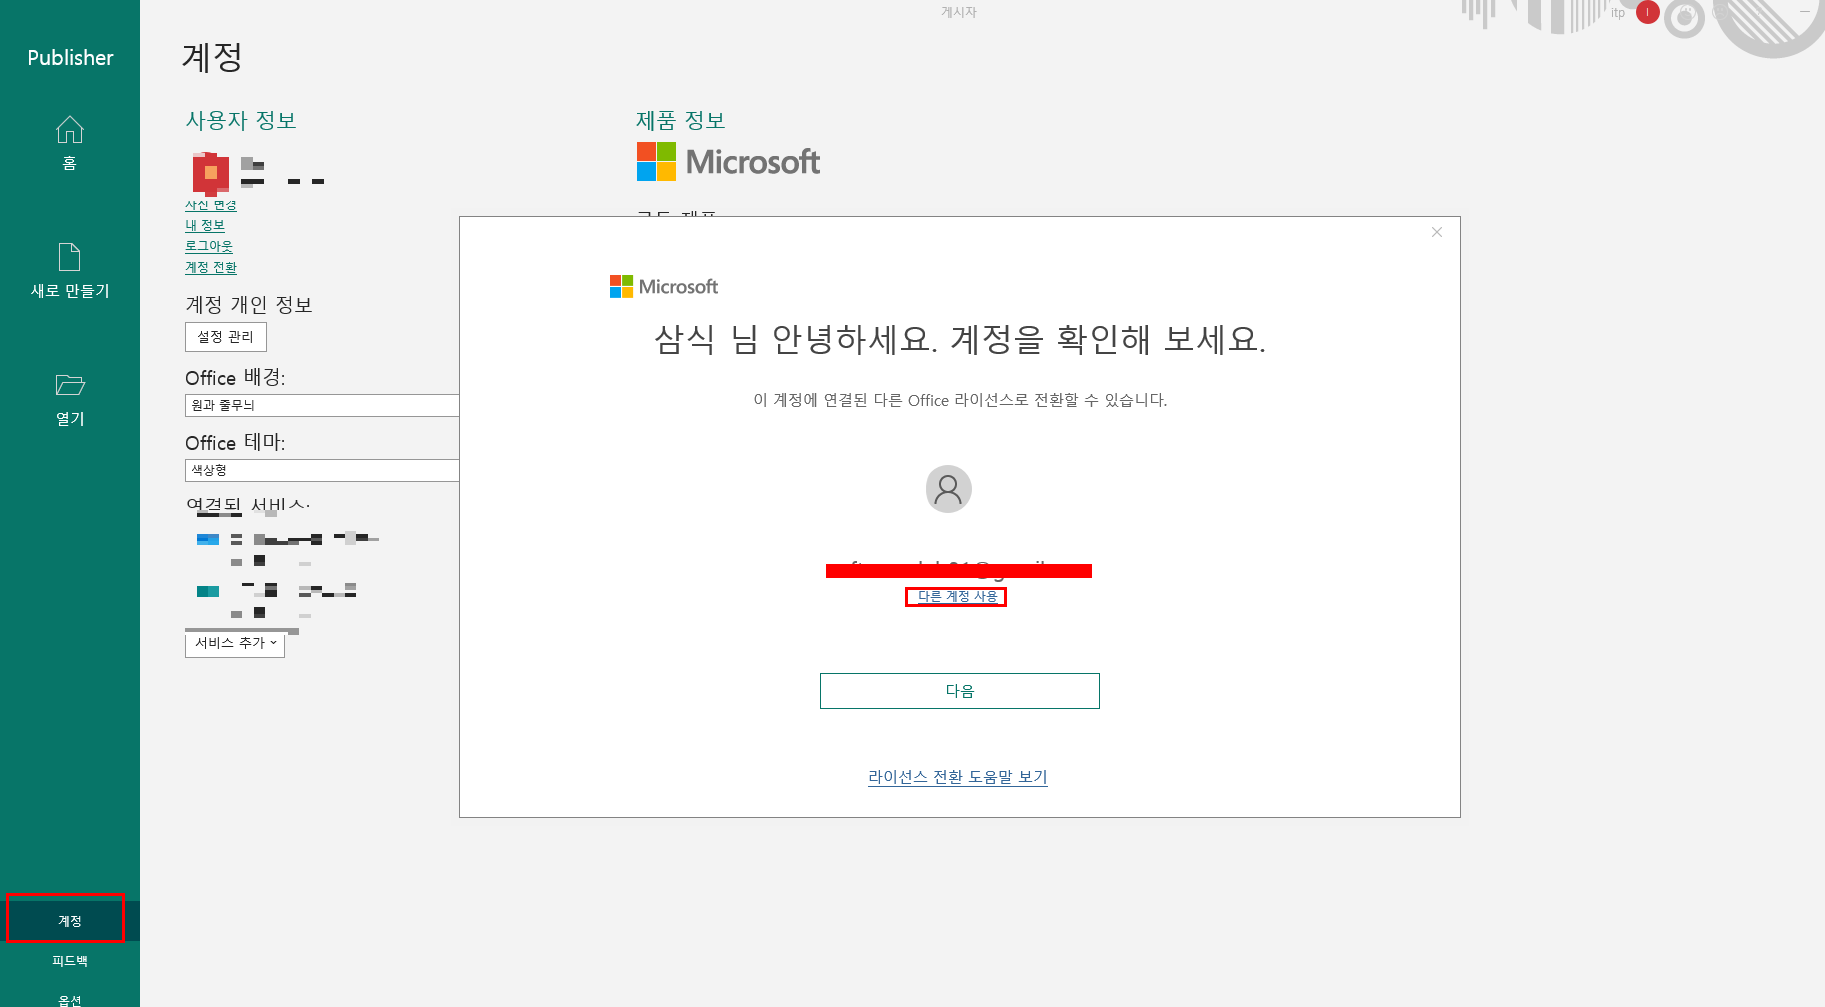Go to Home (홈) in Publisher sidebar
The image size is (1825, 1007).
(x=69, y=142)
